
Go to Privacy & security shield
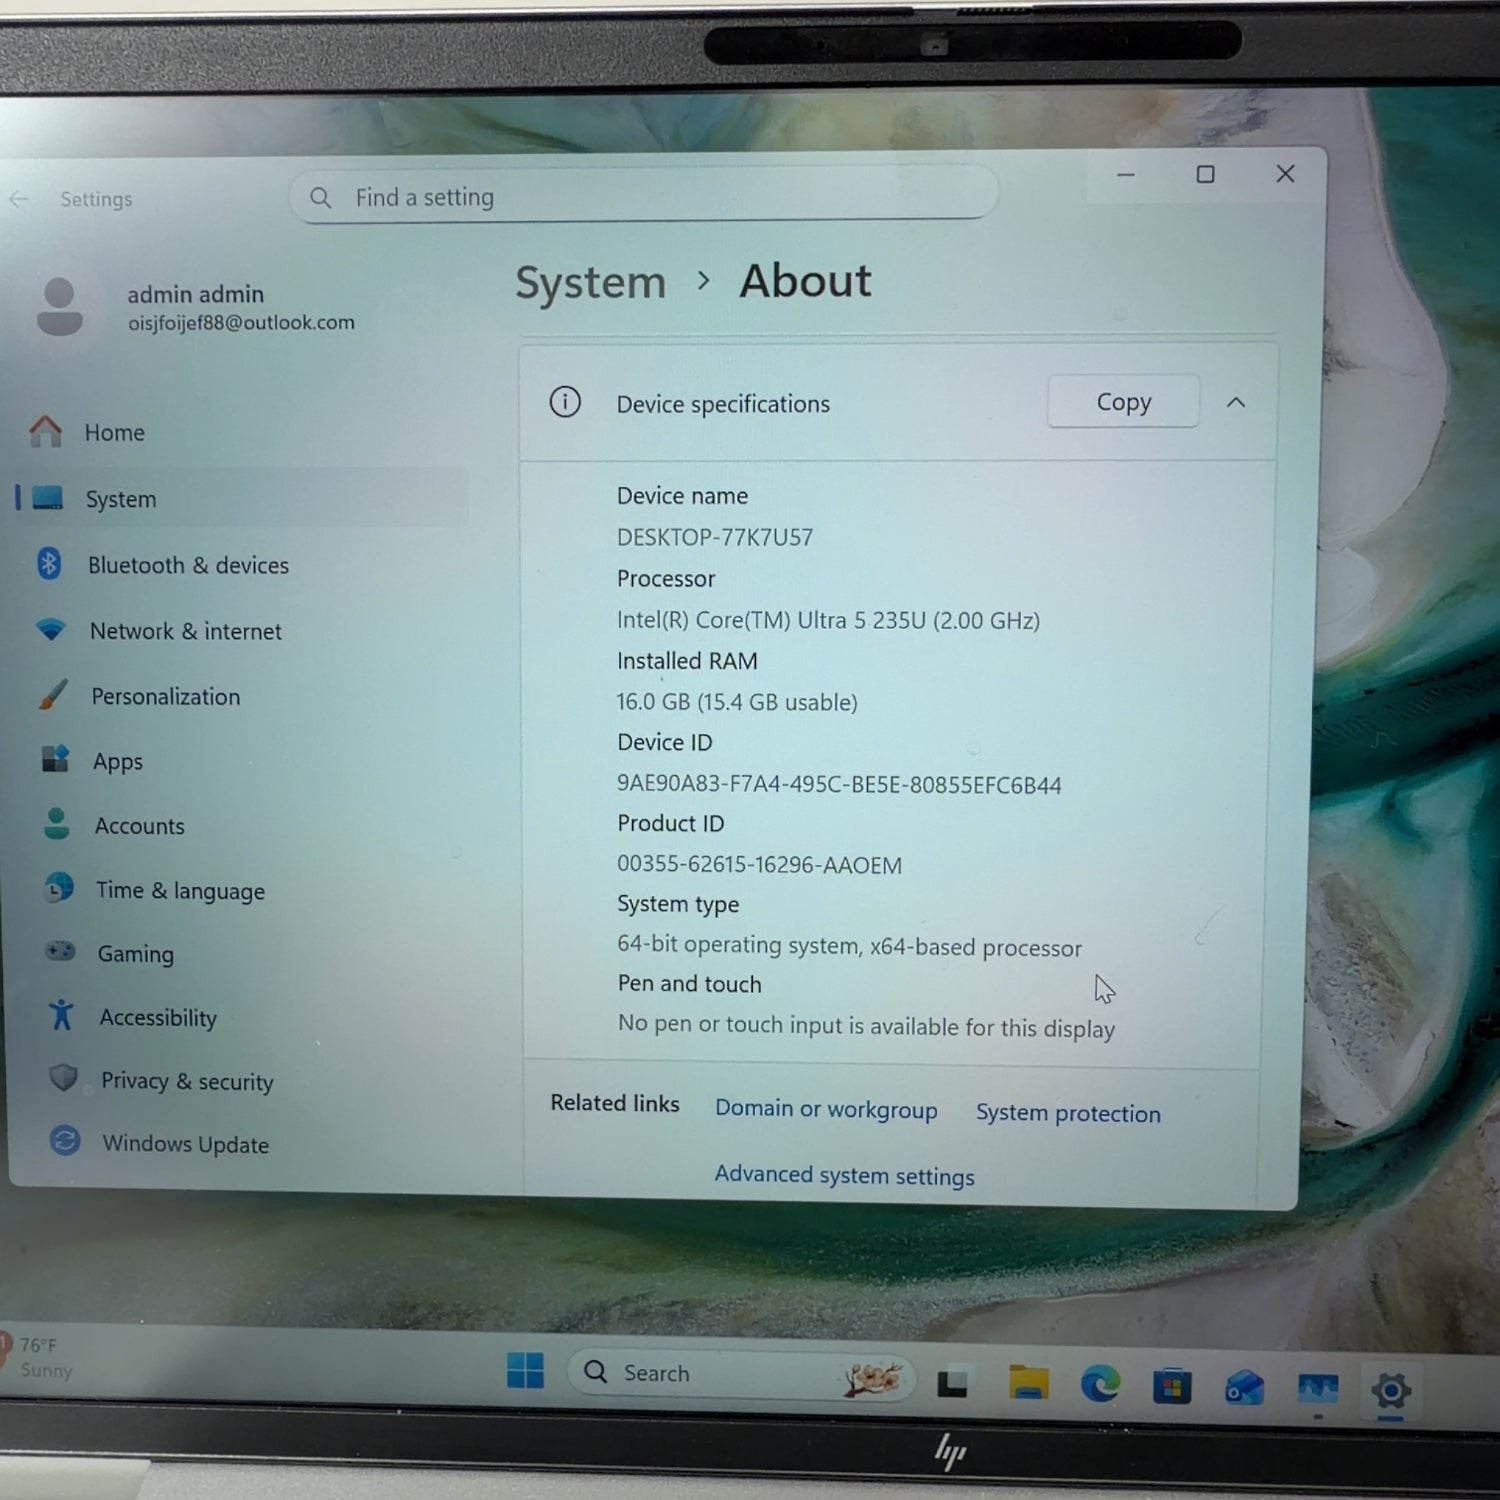click(64, 1078)
